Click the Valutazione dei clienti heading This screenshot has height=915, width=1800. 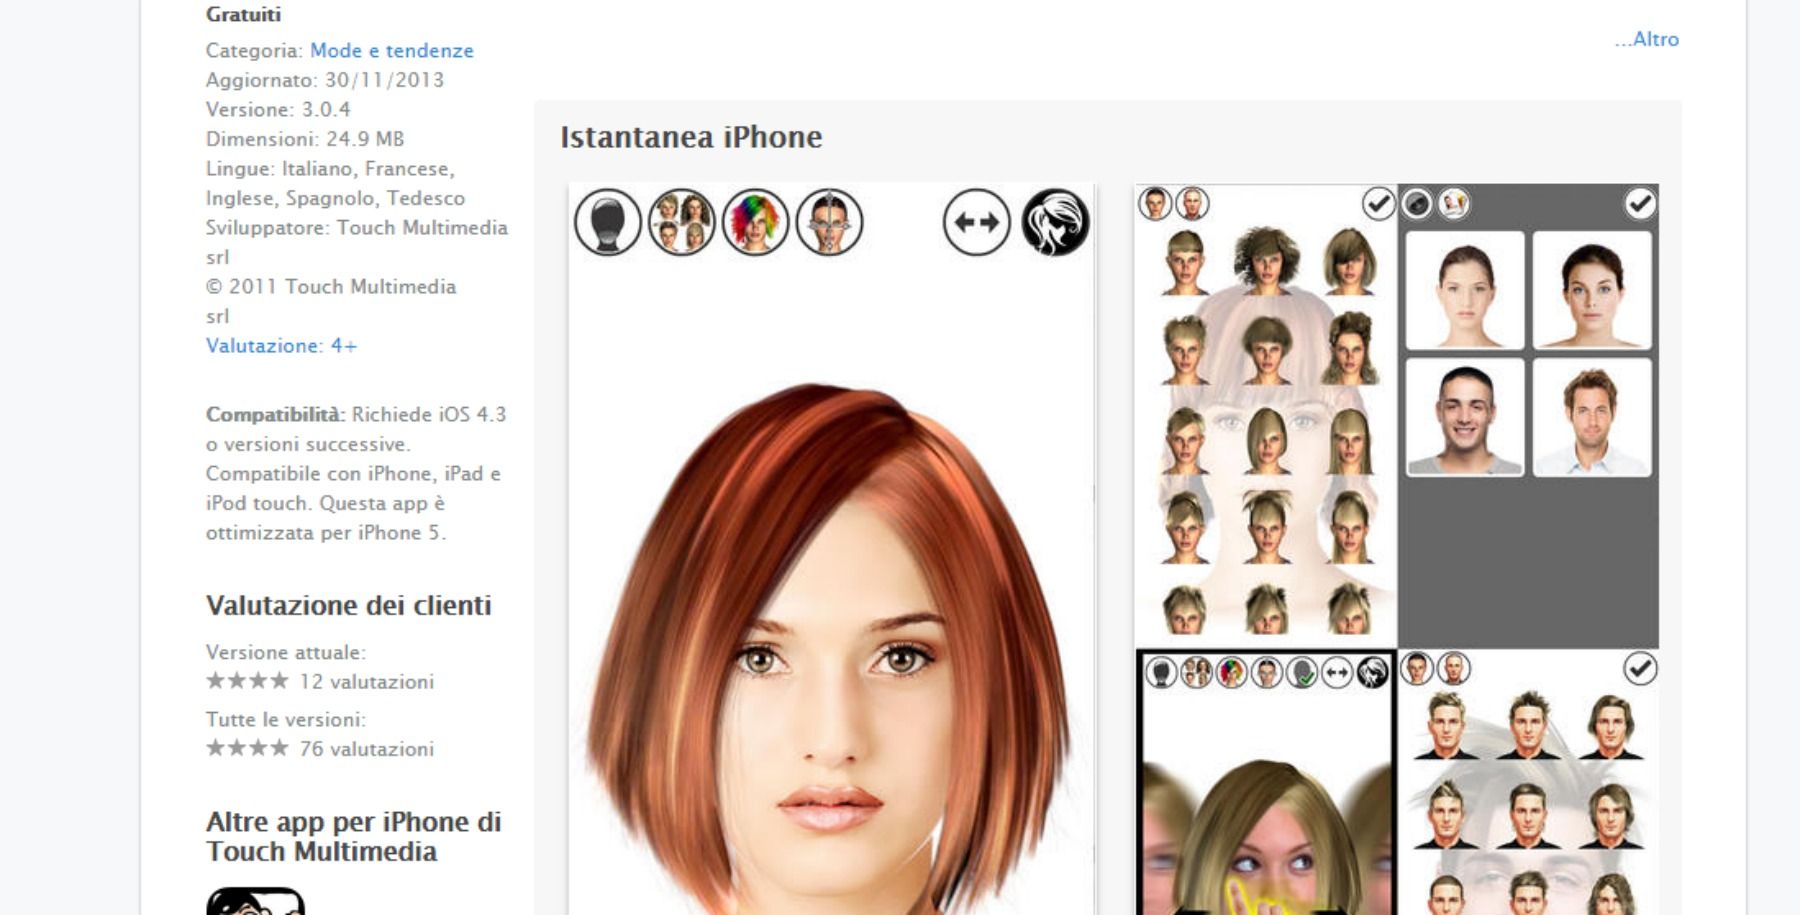click(348, 605)
